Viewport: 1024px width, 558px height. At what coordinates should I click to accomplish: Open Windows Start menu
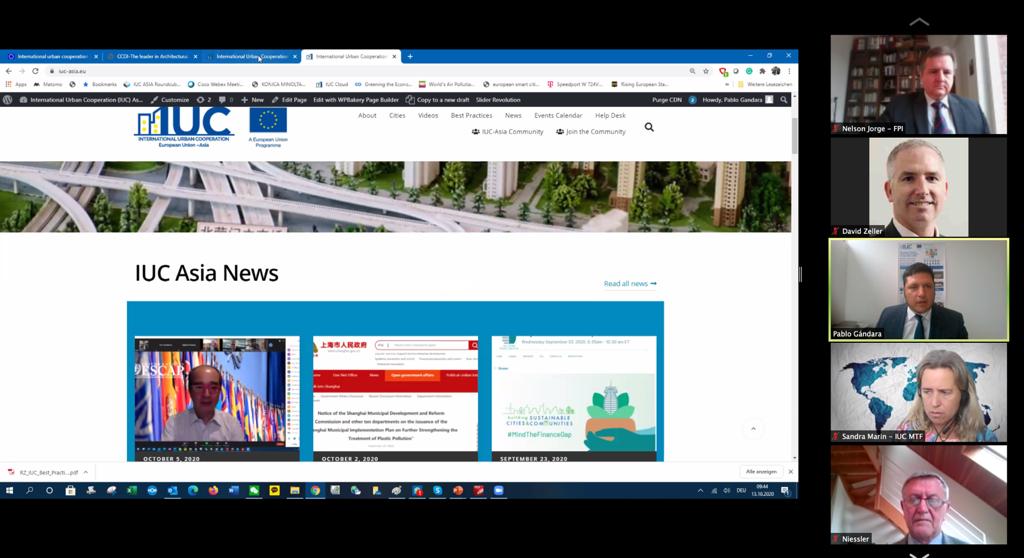click(9, 491)
